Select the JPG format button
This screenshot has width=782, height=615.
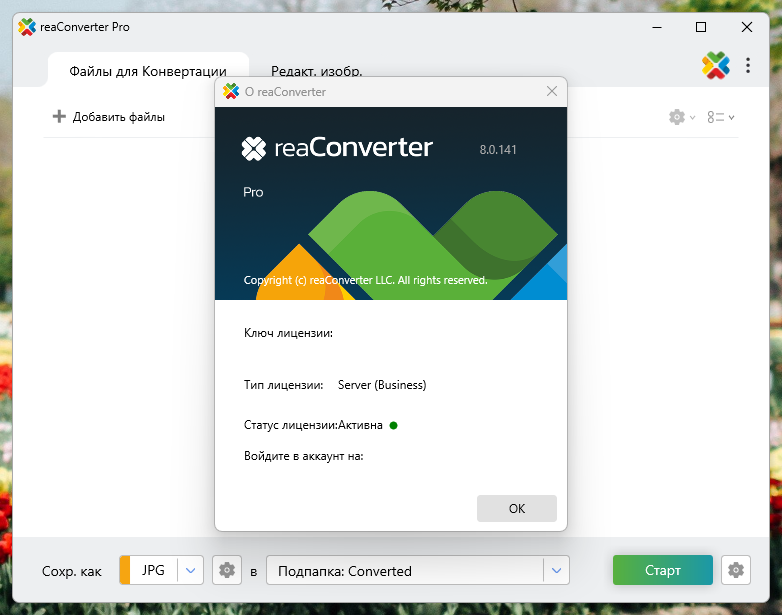tap(153, 570)
